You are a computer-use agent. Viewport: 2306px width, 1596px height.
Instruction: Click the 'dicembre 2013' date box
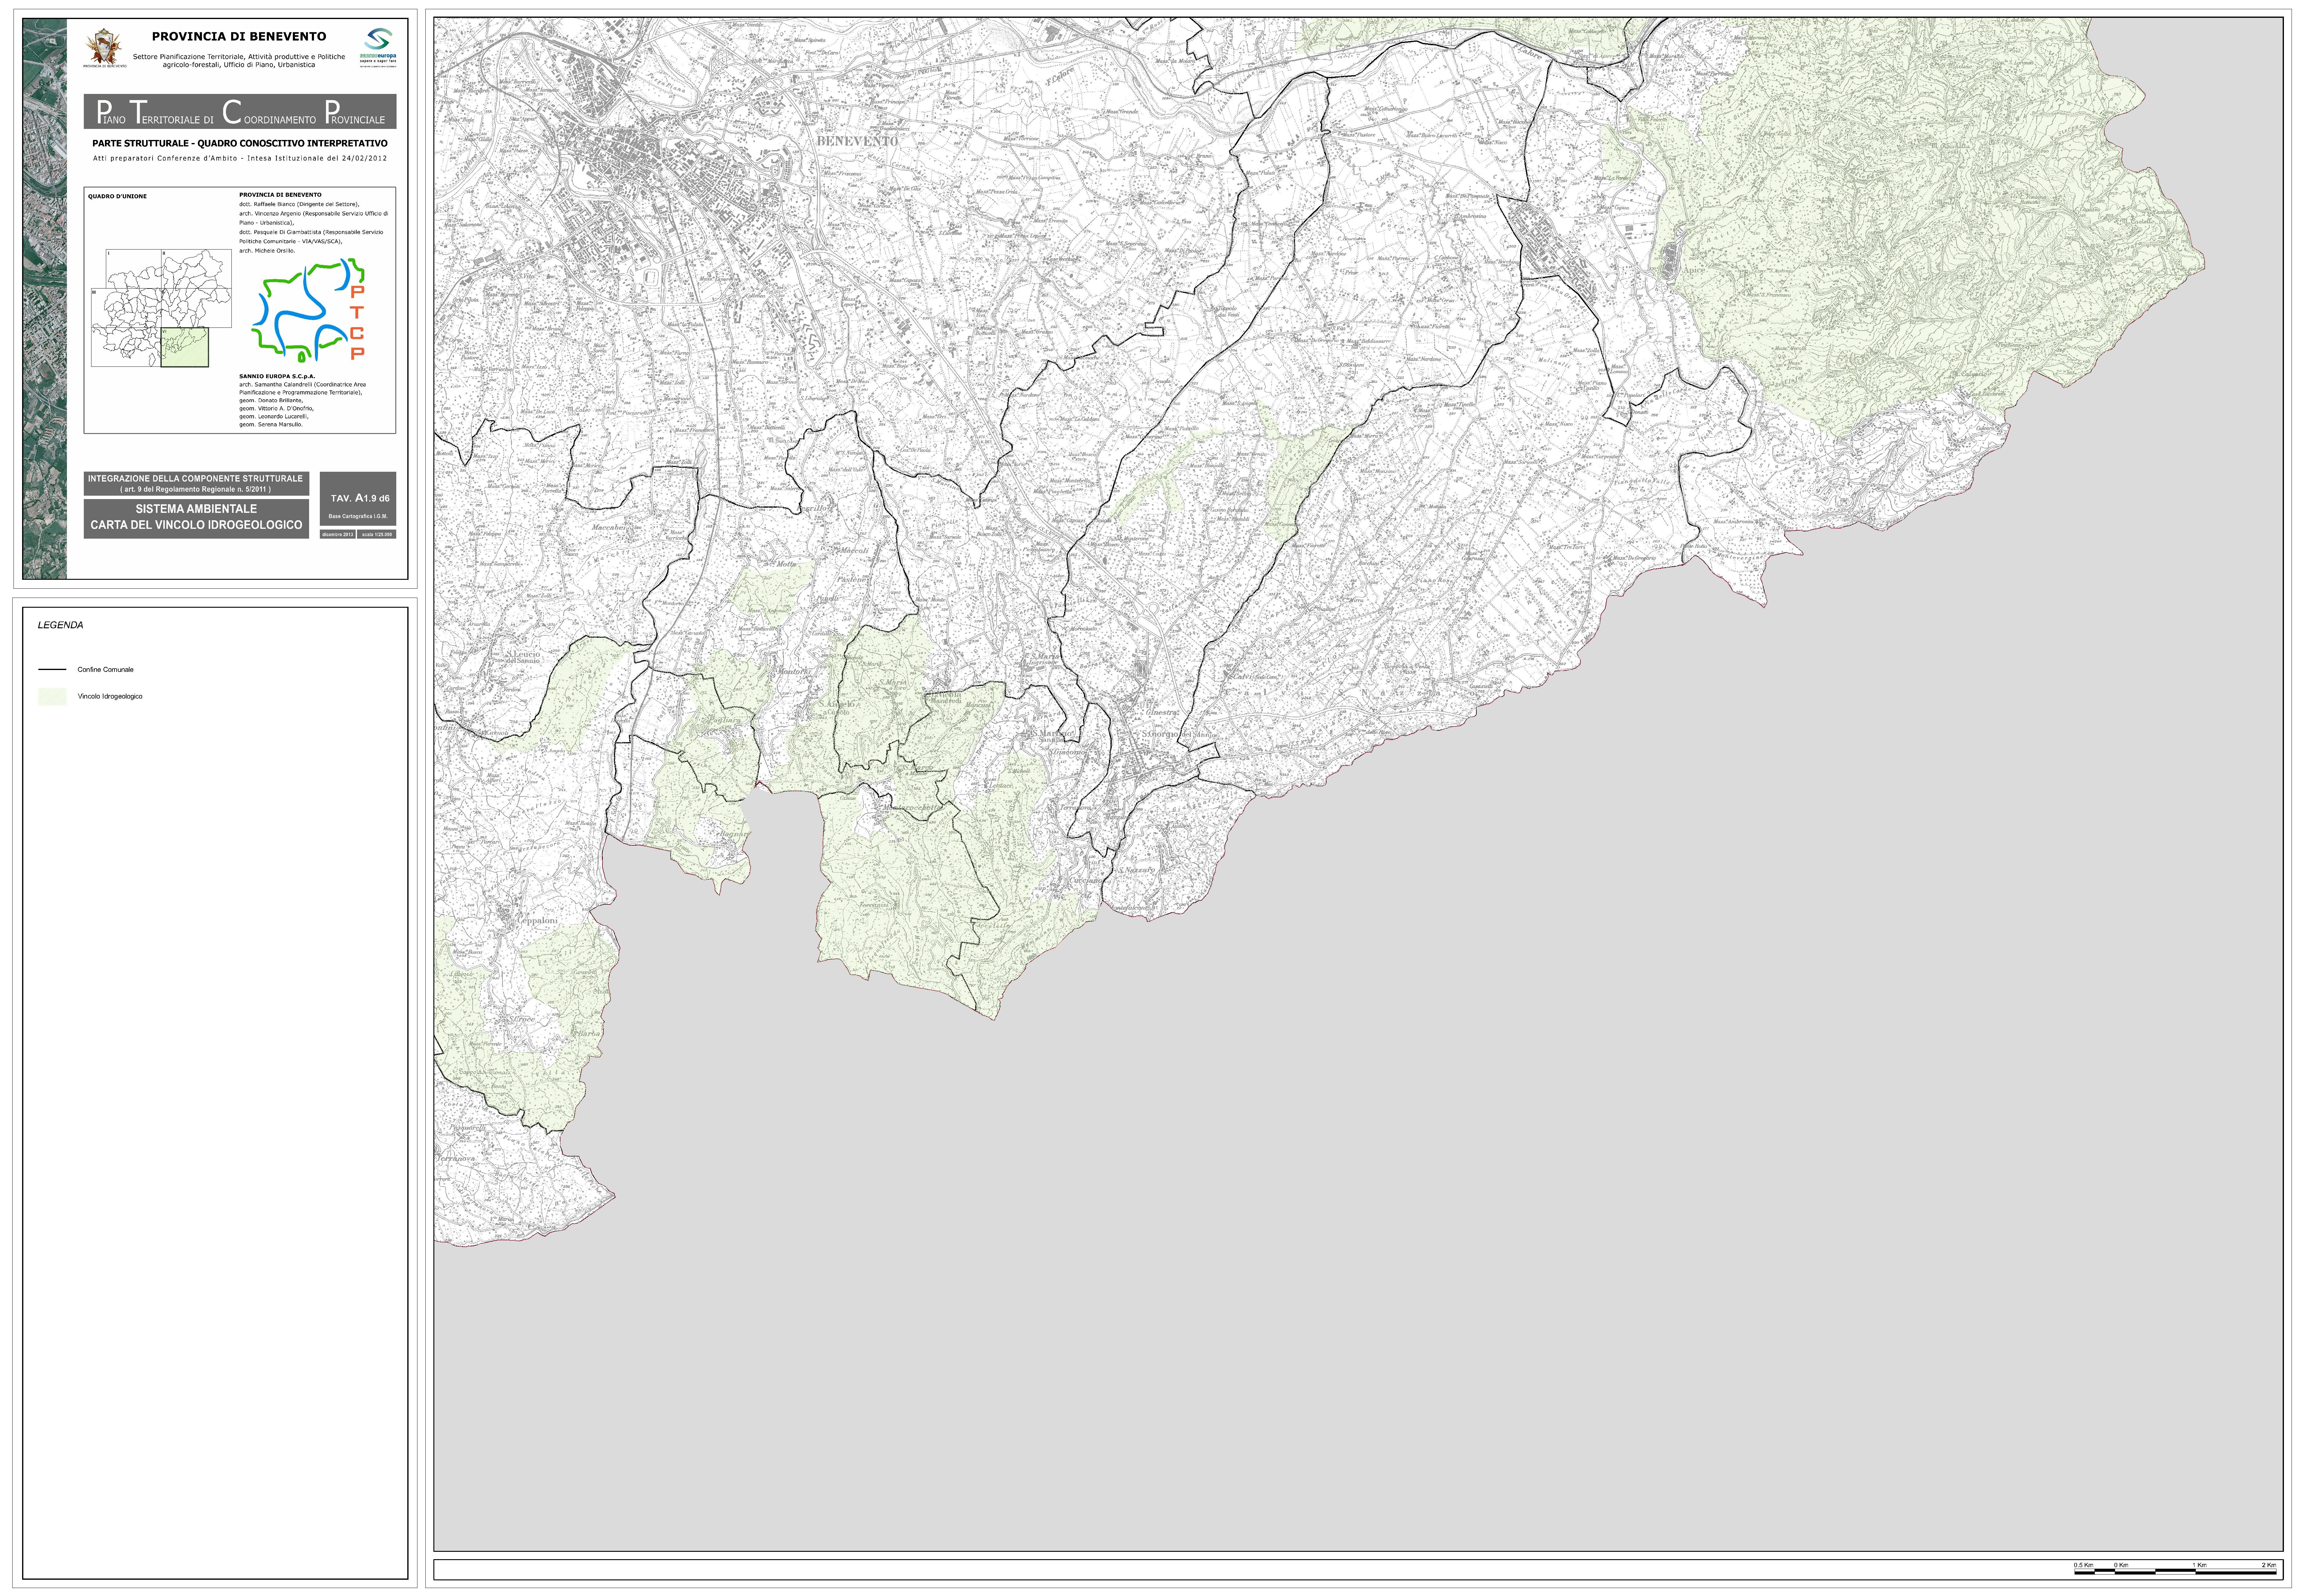(338, 534)
